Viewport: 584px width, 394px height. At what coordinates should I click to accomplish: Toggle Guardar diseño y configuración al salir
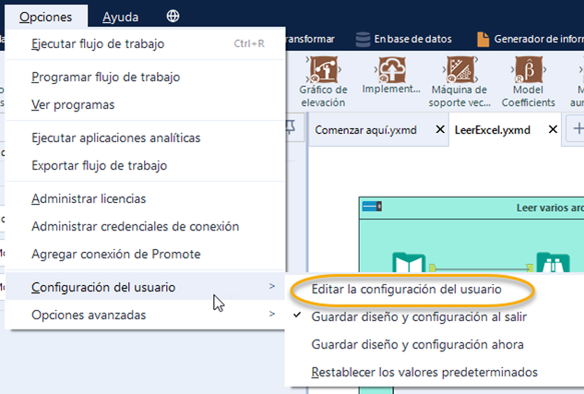click(419, 317)
